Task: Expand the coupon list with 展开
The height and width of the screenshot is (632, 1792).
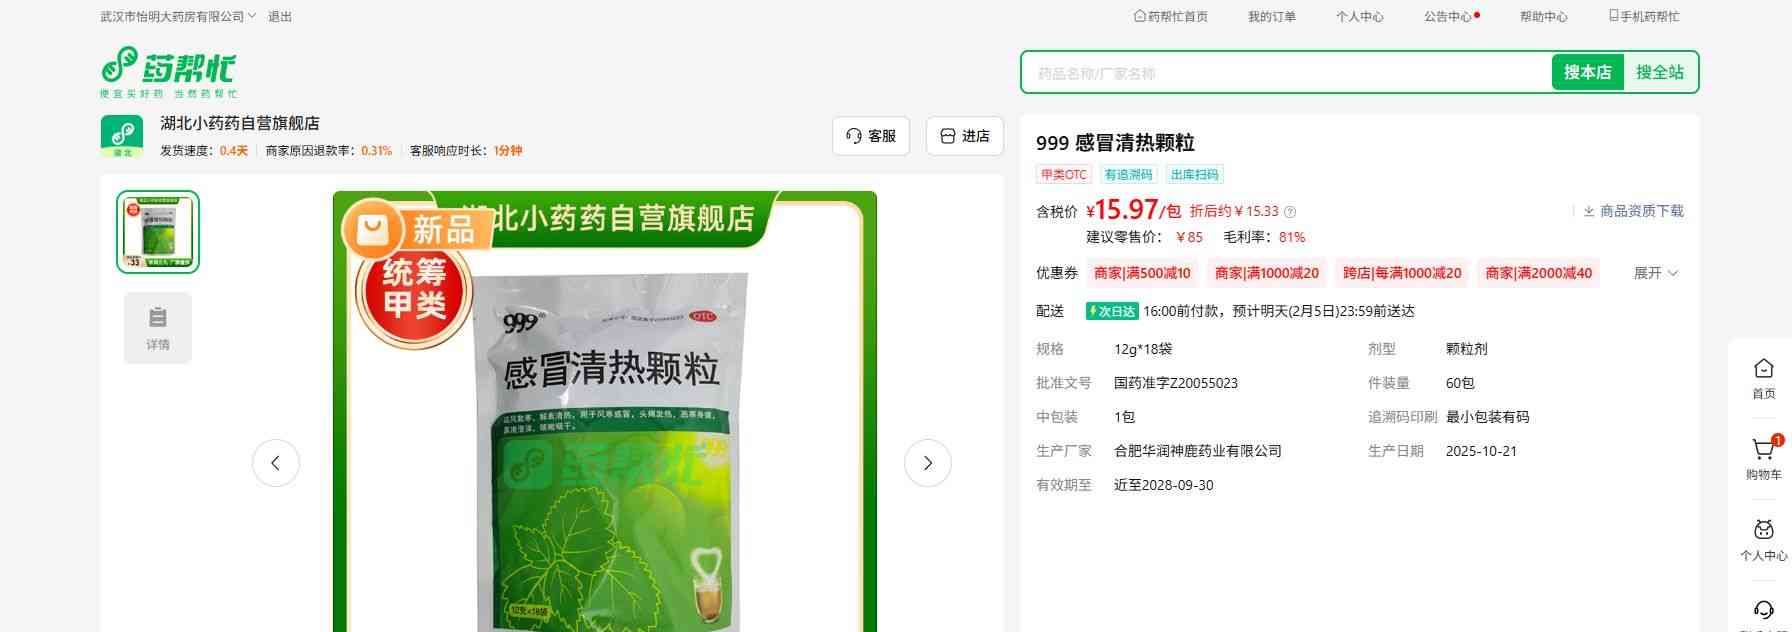Action: [1655, 273]
